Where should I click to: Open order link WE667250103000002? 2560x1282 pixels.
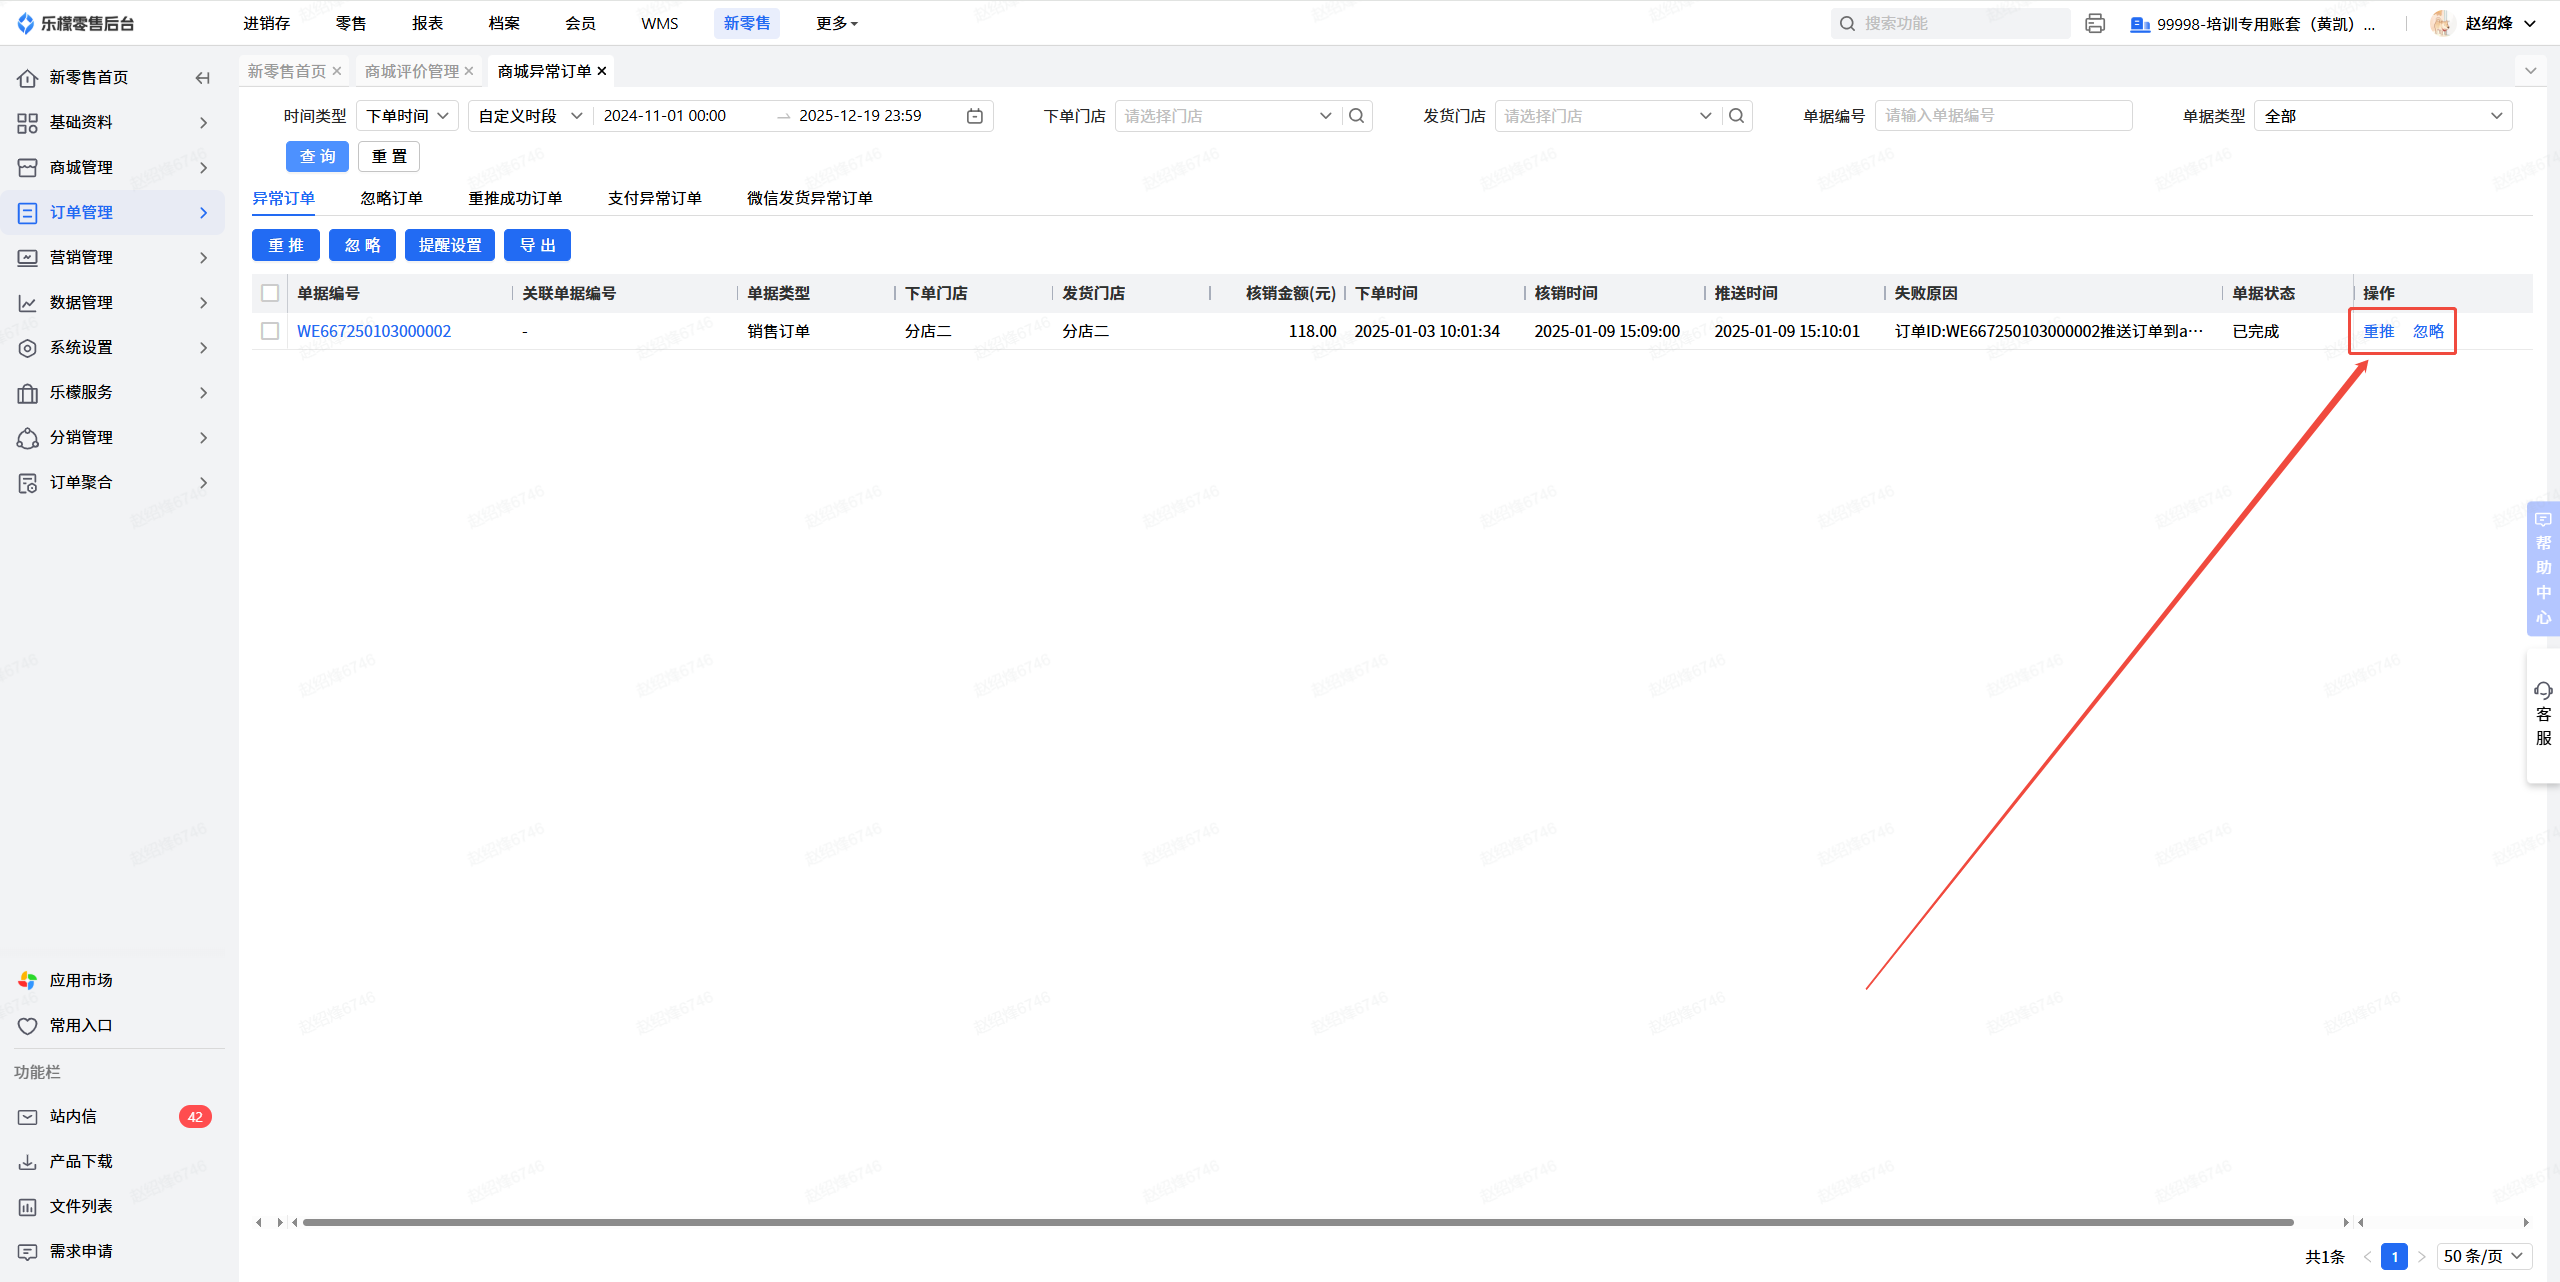click(x=374, y=331)
